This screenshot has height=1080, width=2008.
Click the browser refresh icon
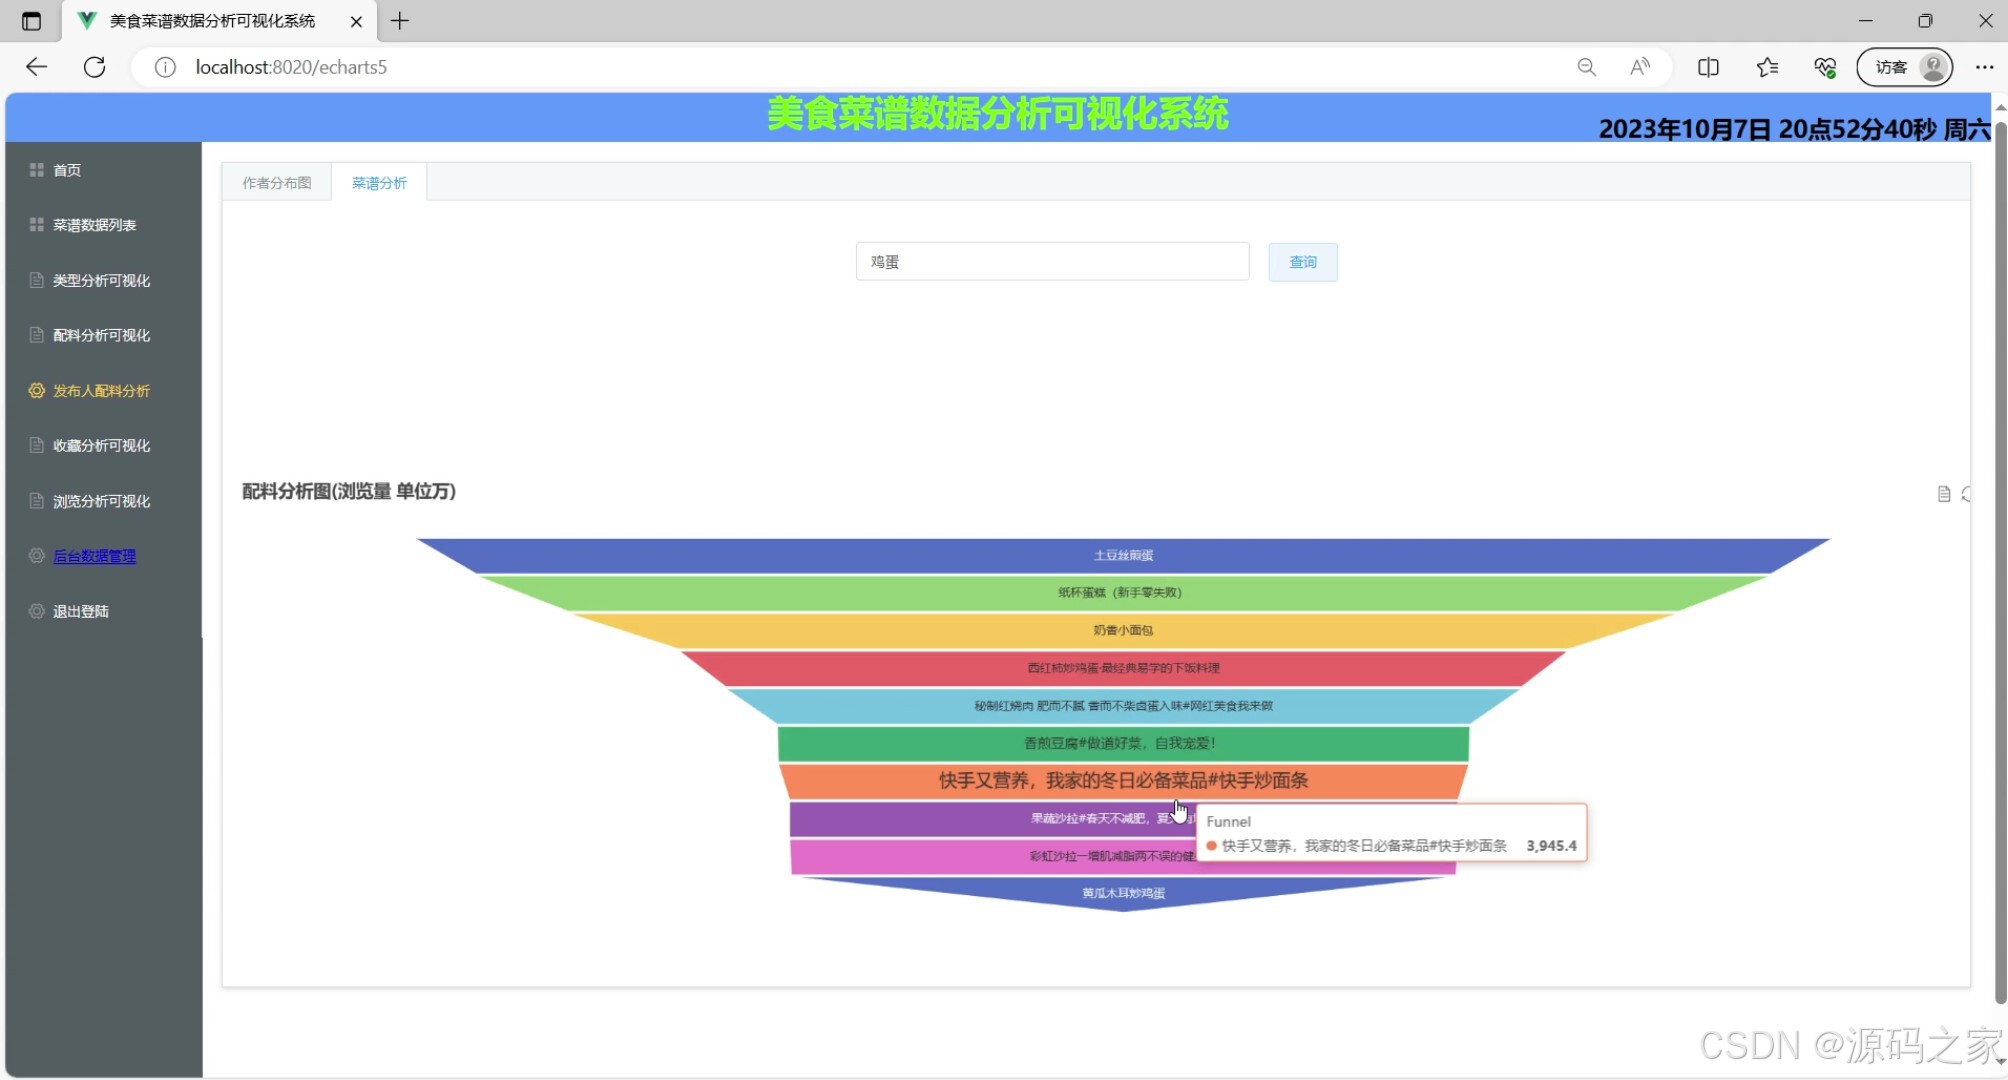pyautogui.click(x=94, y=67)
